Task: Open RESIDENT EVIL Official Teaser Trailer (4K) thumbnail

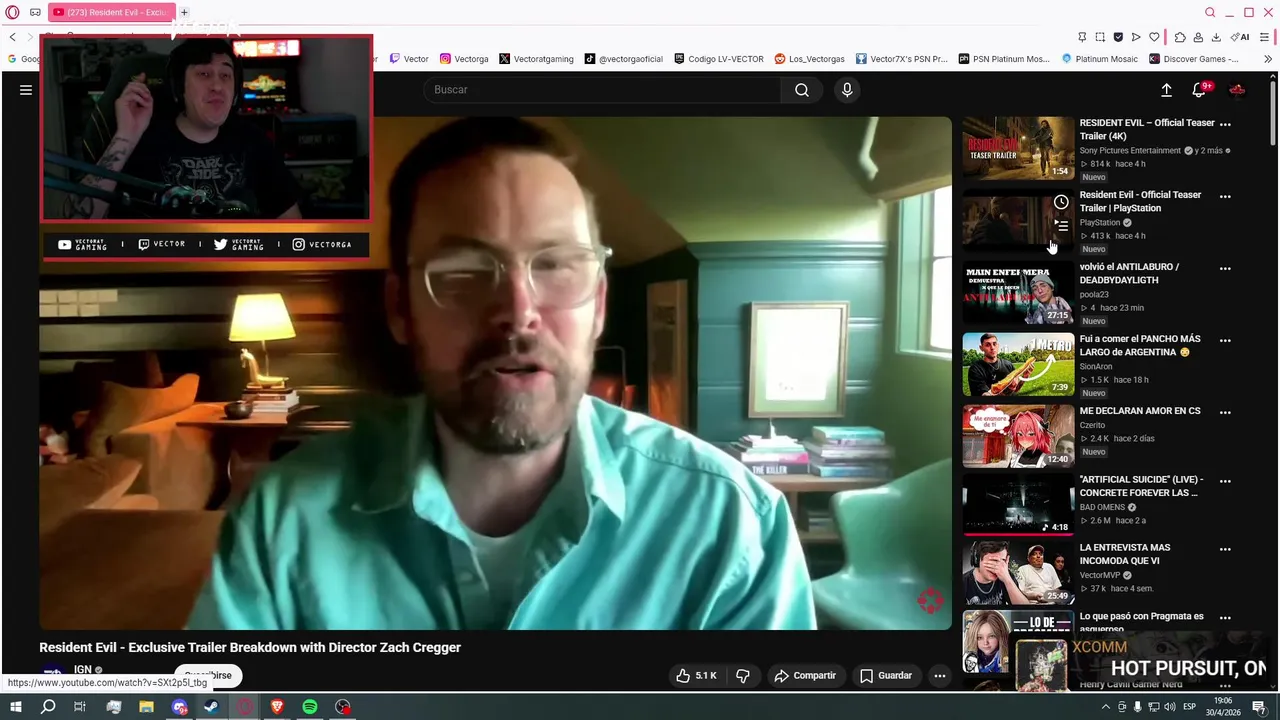Action: [x=1018, y=149]
